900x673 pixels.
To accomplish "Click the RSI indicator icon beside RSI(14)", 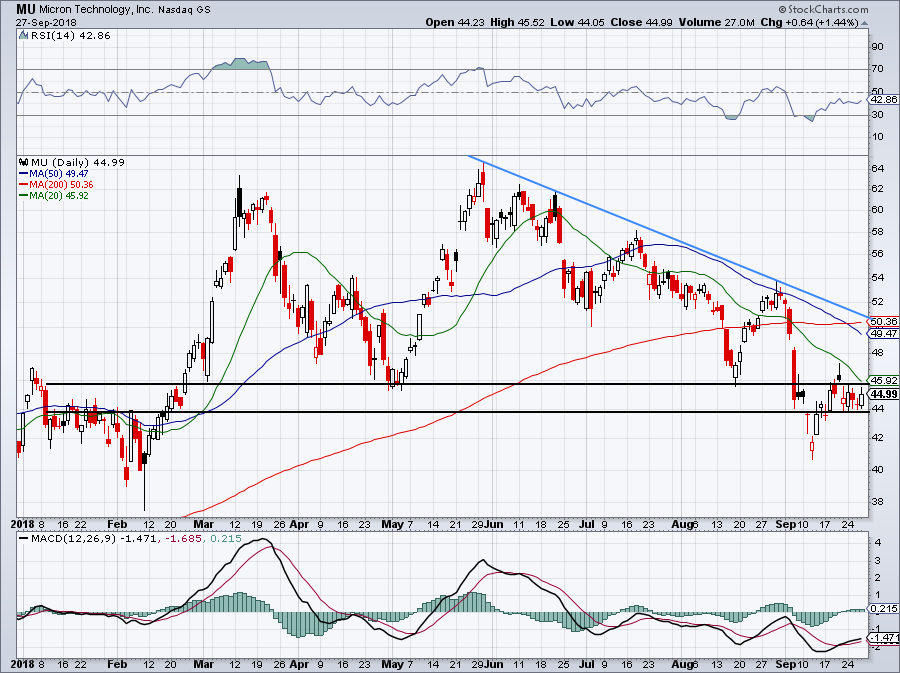I will pyautogui.click(x=24, y=36).
